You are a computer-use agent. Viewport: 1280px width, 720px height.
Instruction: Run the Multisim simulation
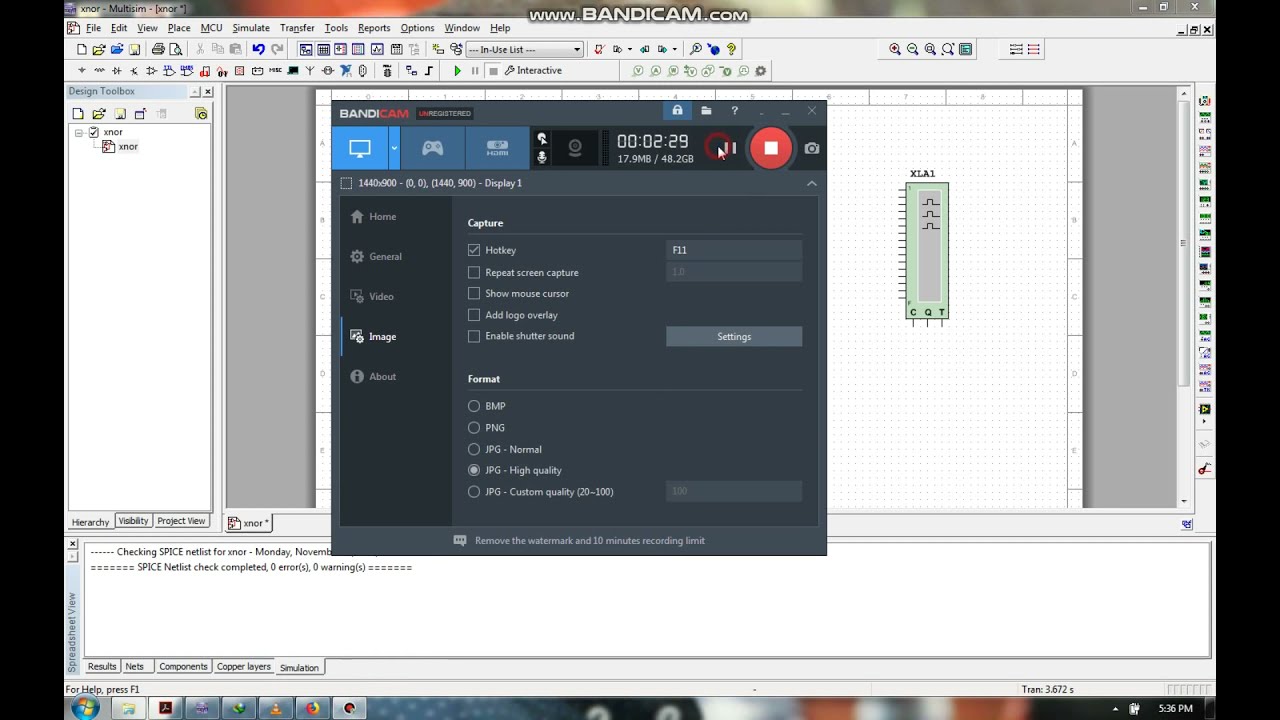[457, 71]
